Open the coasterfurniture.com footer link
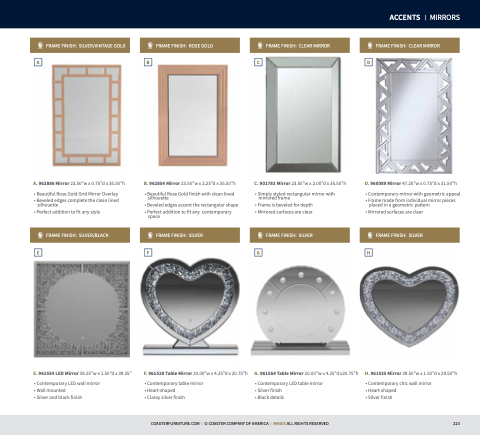 pyautogui.click(x=175, y=423)
